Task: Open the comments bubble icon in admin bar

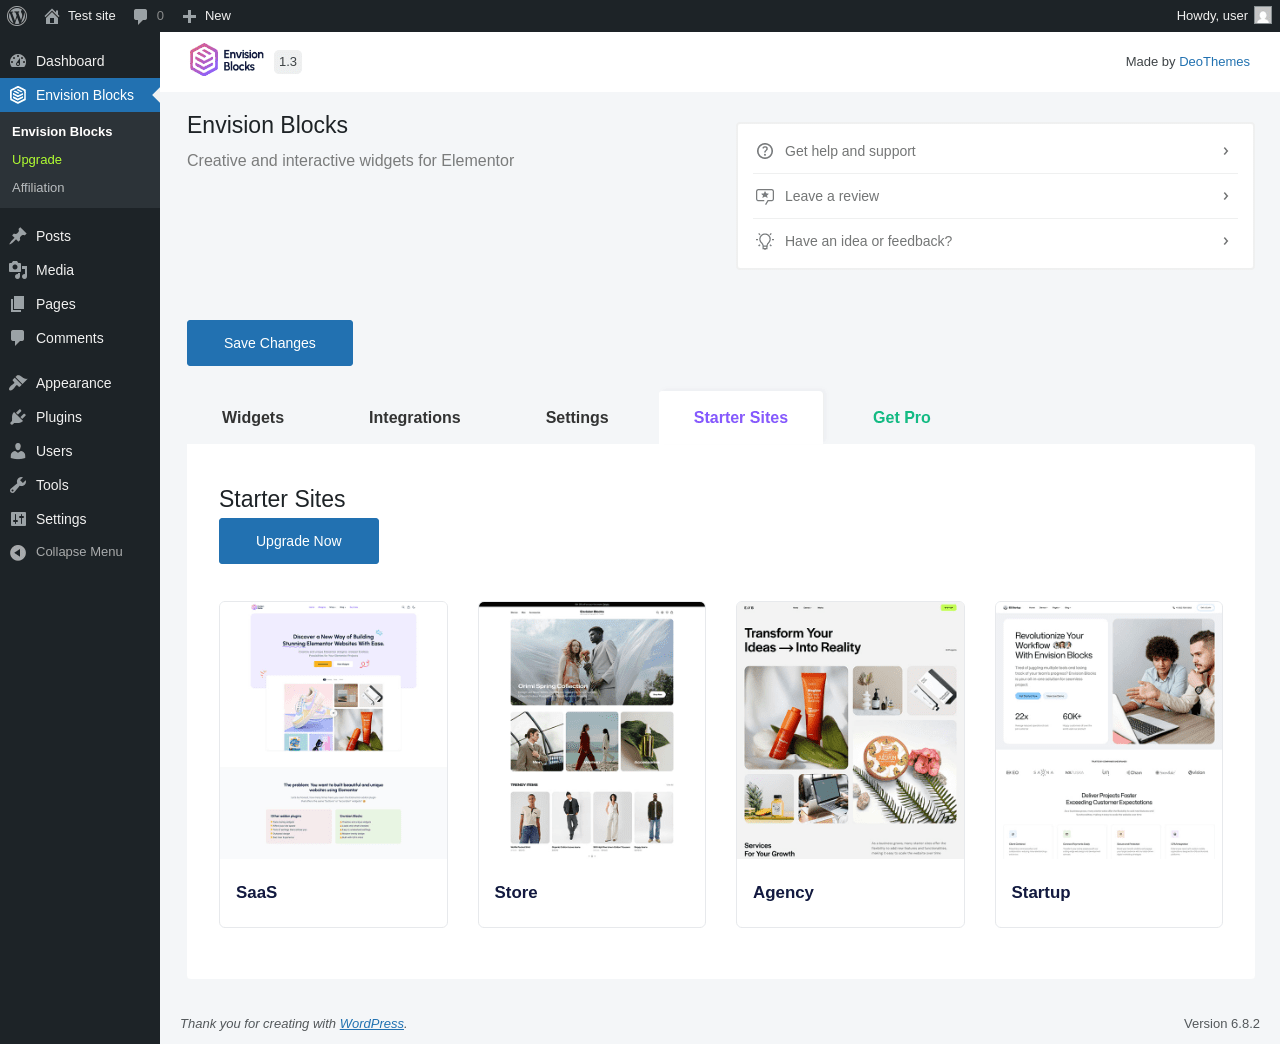Action: pos(140,16)
